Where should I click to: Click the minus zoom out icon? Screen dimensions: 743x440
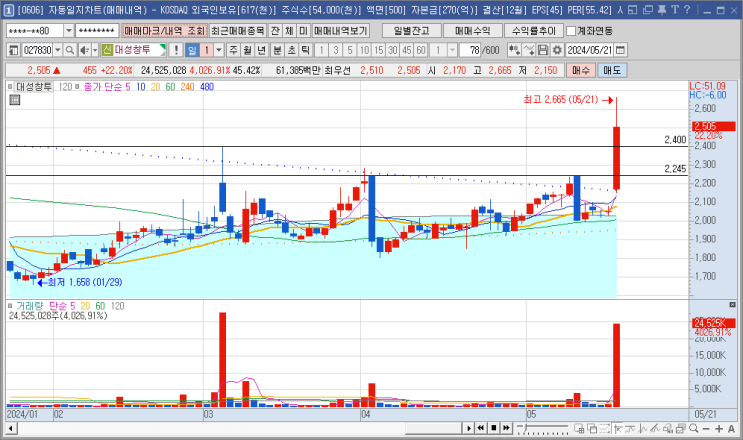(x=706, y=429)
